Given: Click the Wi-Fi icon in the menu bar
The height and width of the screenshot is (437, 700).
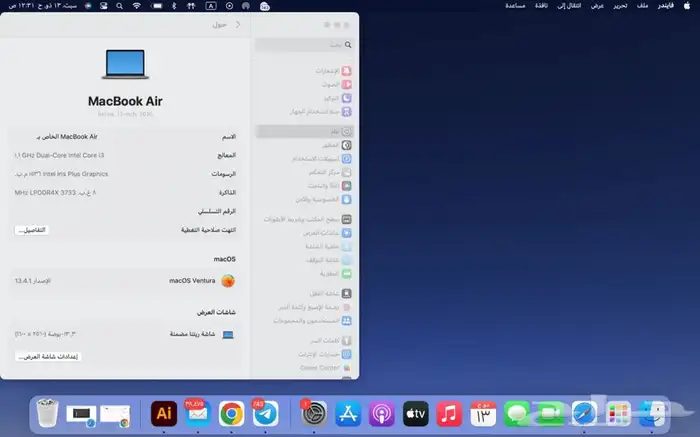Looking at the screenshot, I should 137,6.
